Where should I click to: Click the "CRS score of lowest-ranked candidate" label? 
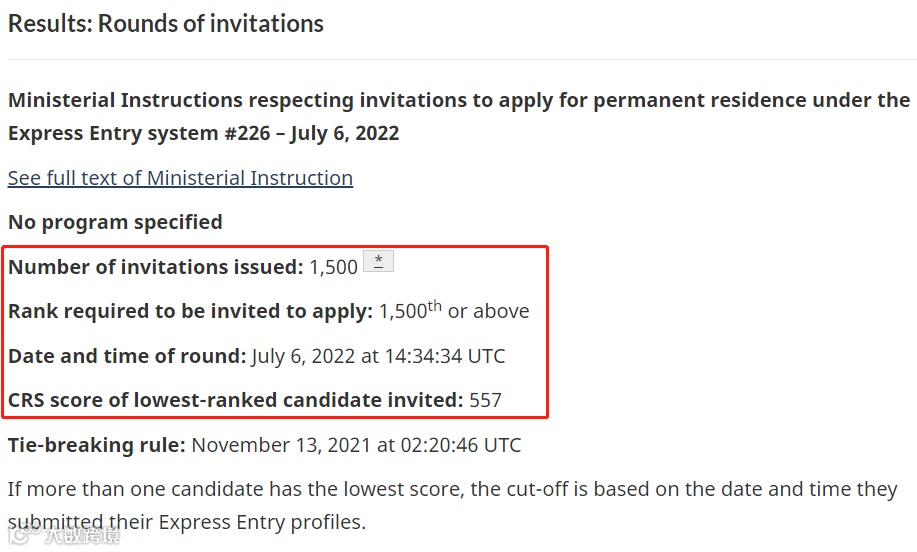point(235,401)
